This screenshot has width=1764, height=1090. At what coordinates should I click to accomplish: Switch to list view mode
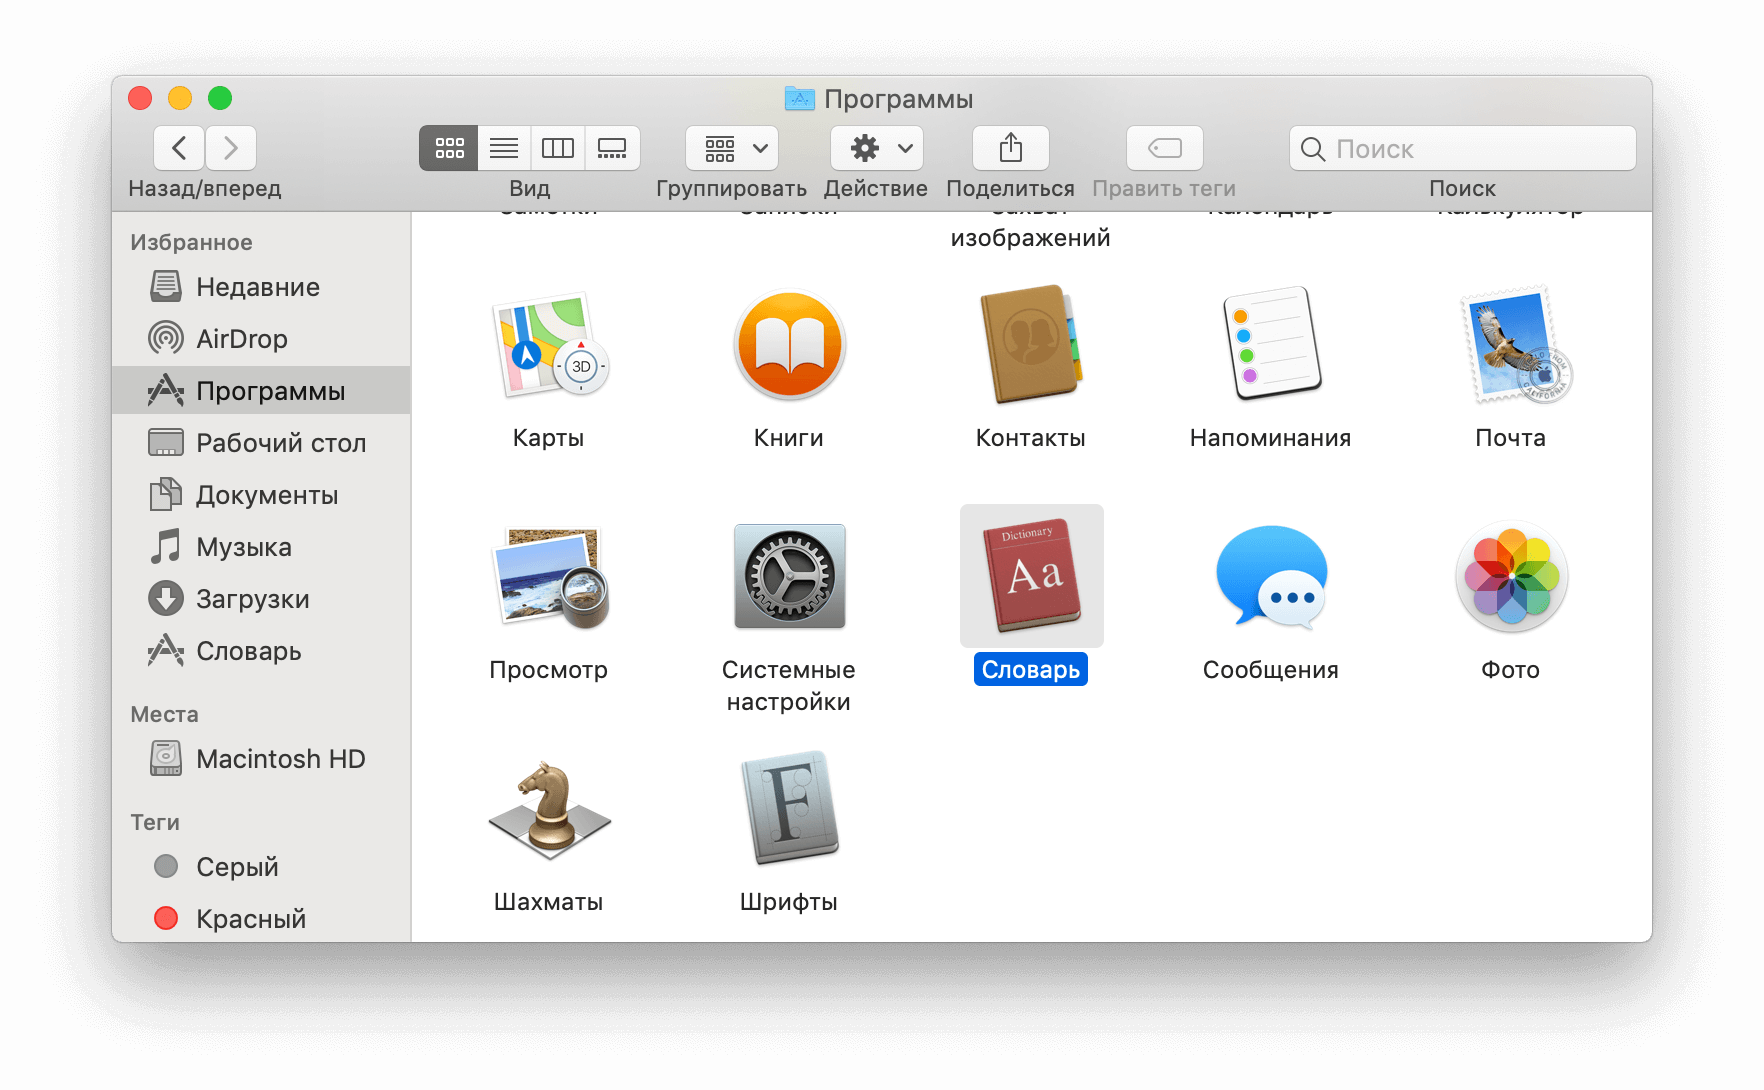(x=504, y=148)
